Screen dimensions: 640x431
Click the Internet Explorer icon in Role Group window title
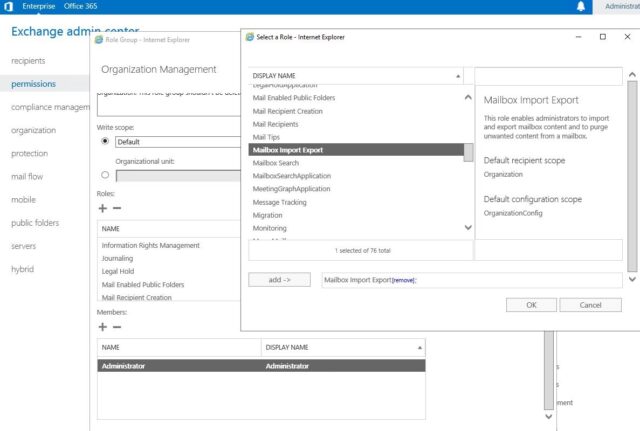(99, 40)
